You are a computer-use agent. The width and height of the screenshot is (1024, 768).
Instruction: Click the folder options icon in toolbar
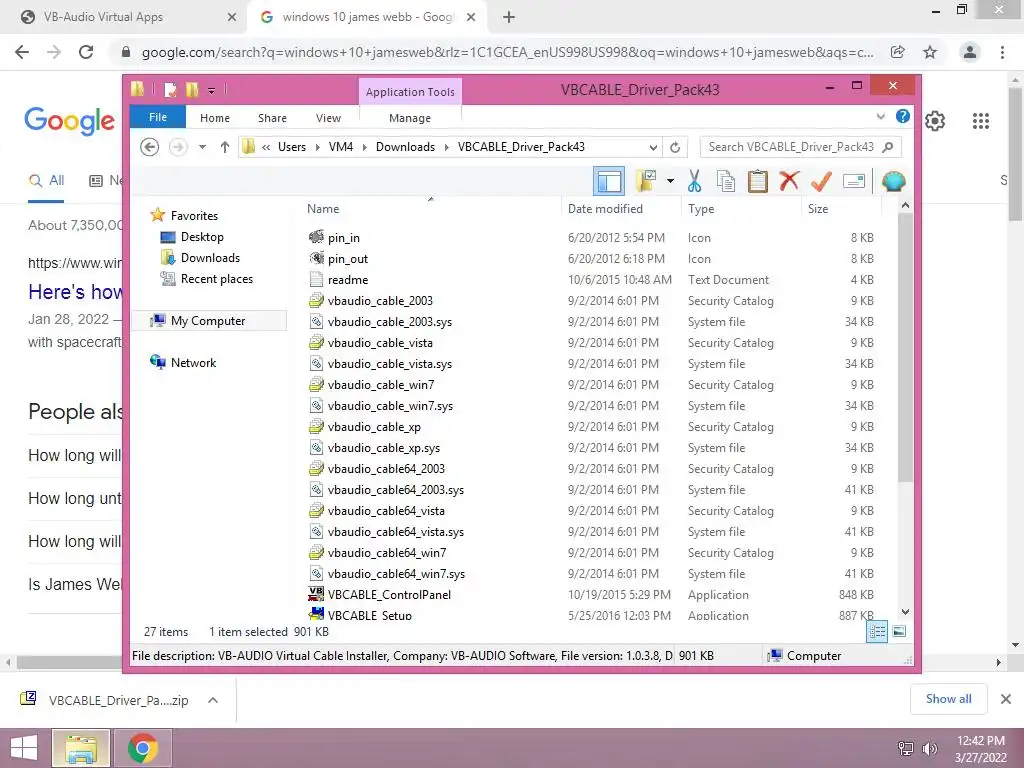(646, 181)
